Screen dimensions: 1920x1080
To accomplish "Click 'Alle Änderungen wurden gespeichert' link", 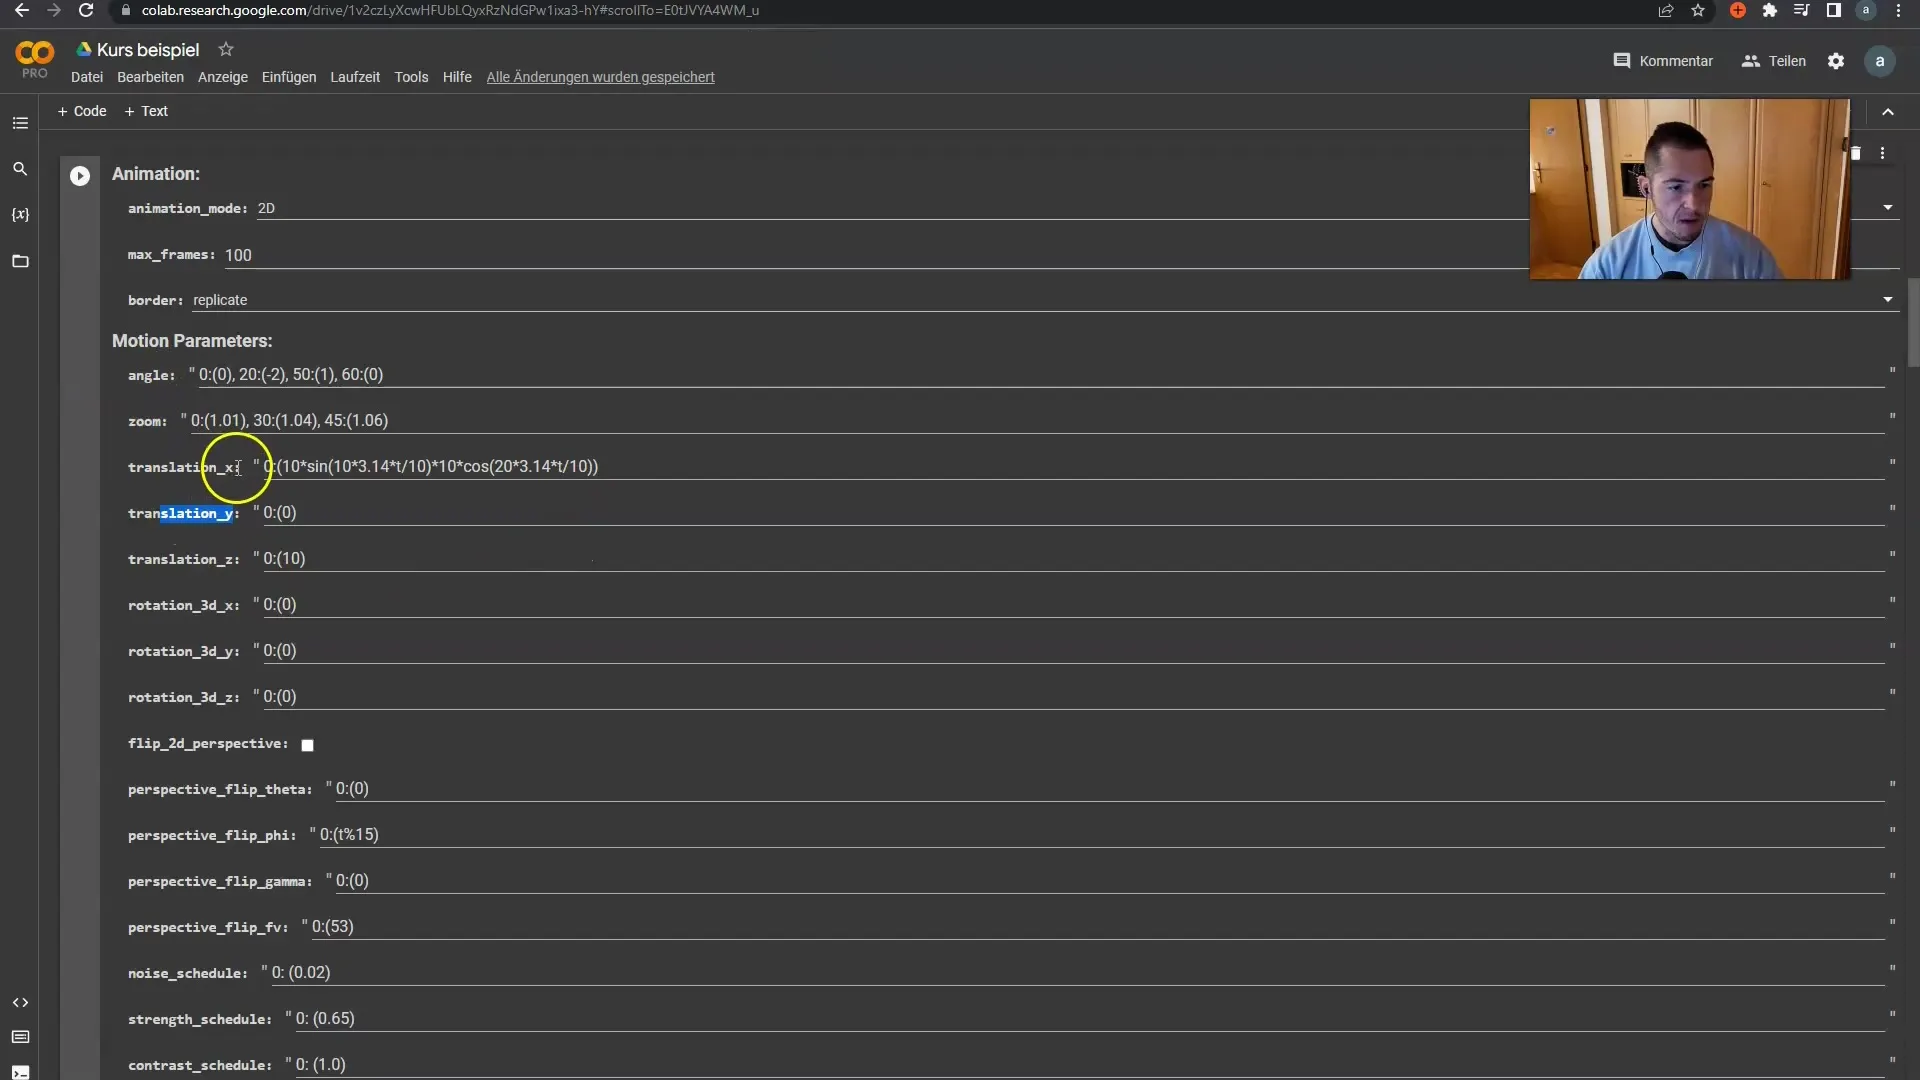I will (600, 77).
